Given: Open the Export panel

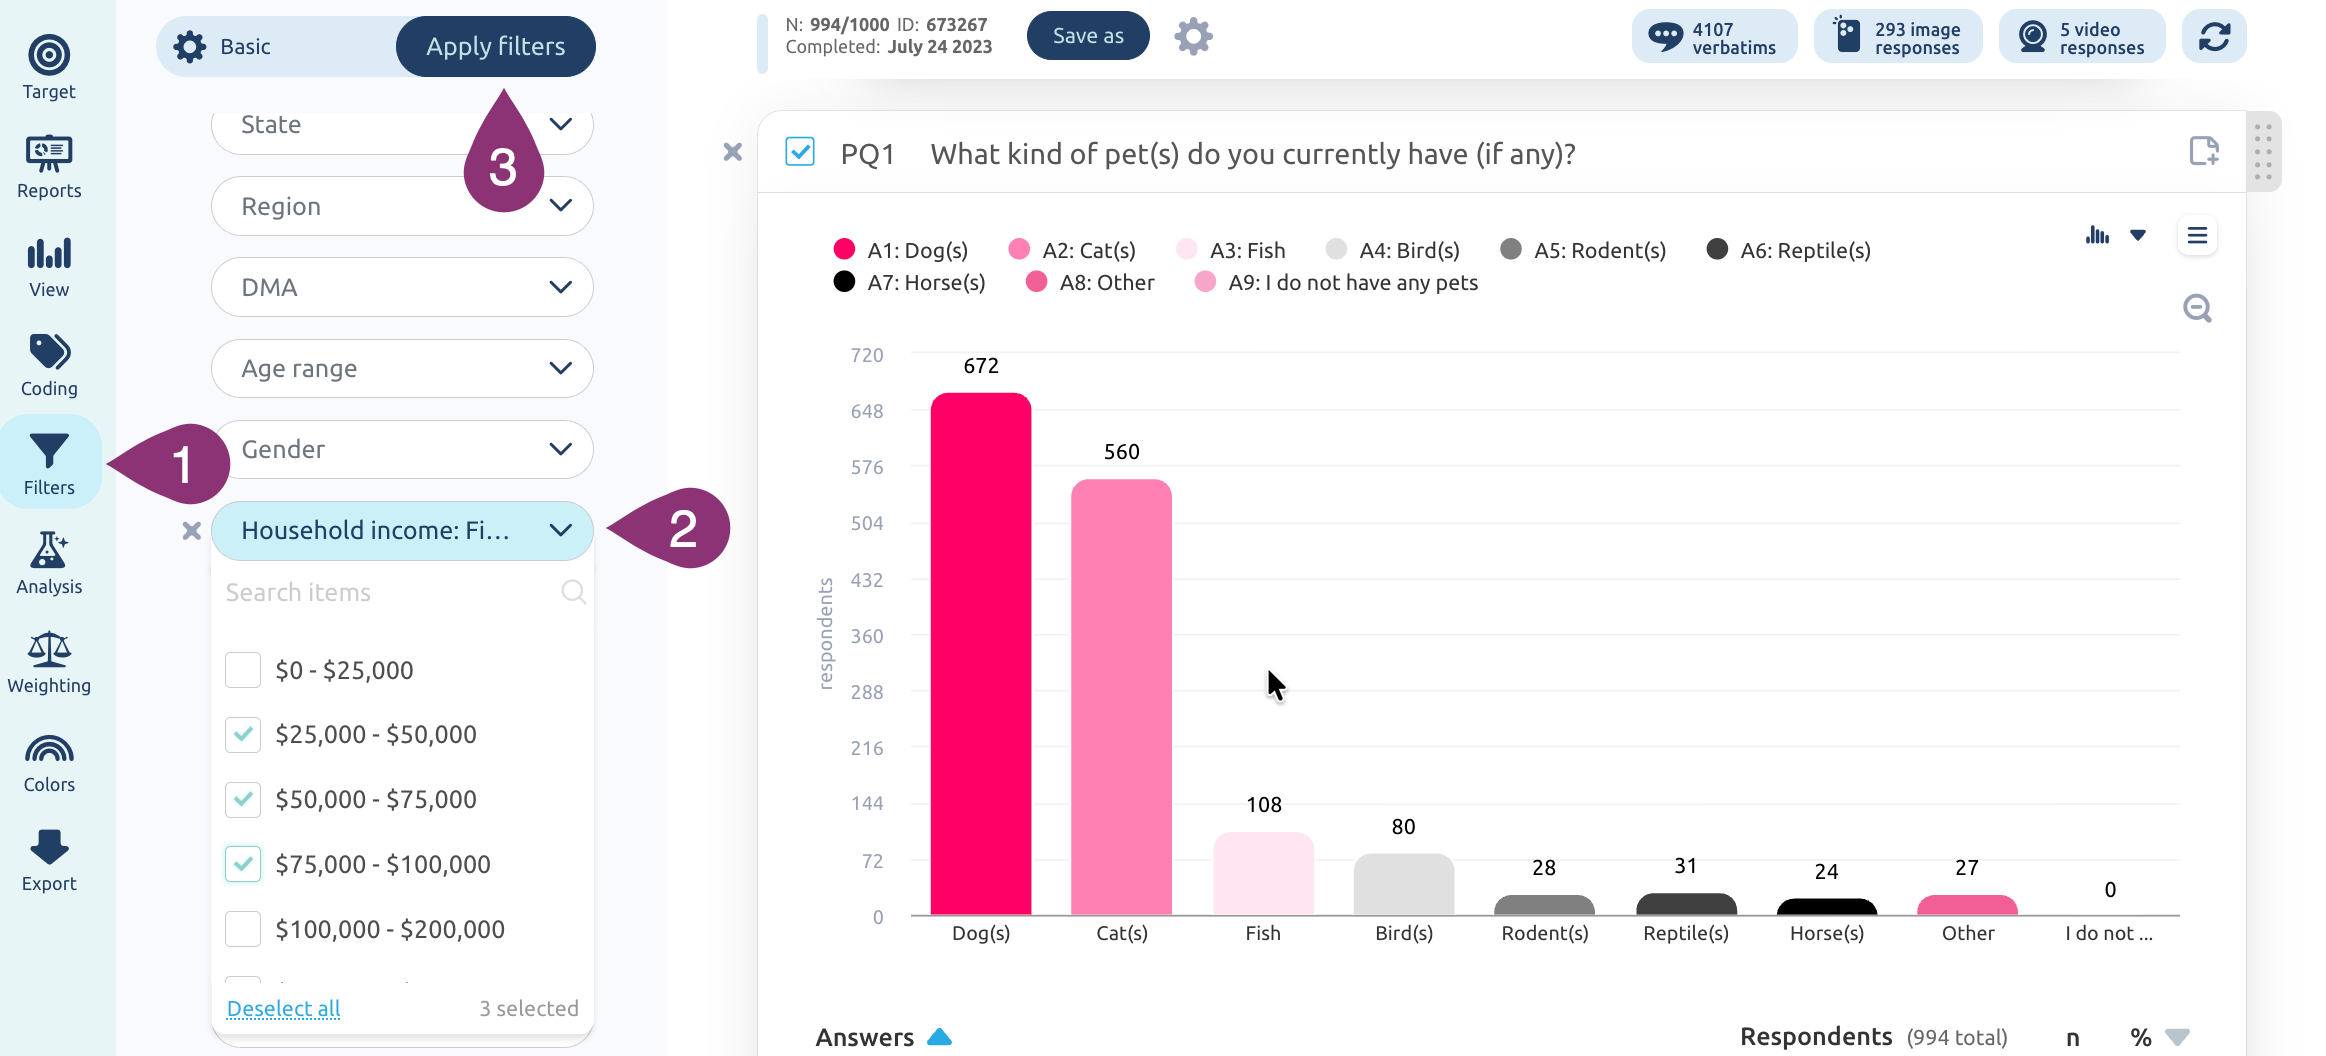Looking at the screenshot, I should coord(49,860).
